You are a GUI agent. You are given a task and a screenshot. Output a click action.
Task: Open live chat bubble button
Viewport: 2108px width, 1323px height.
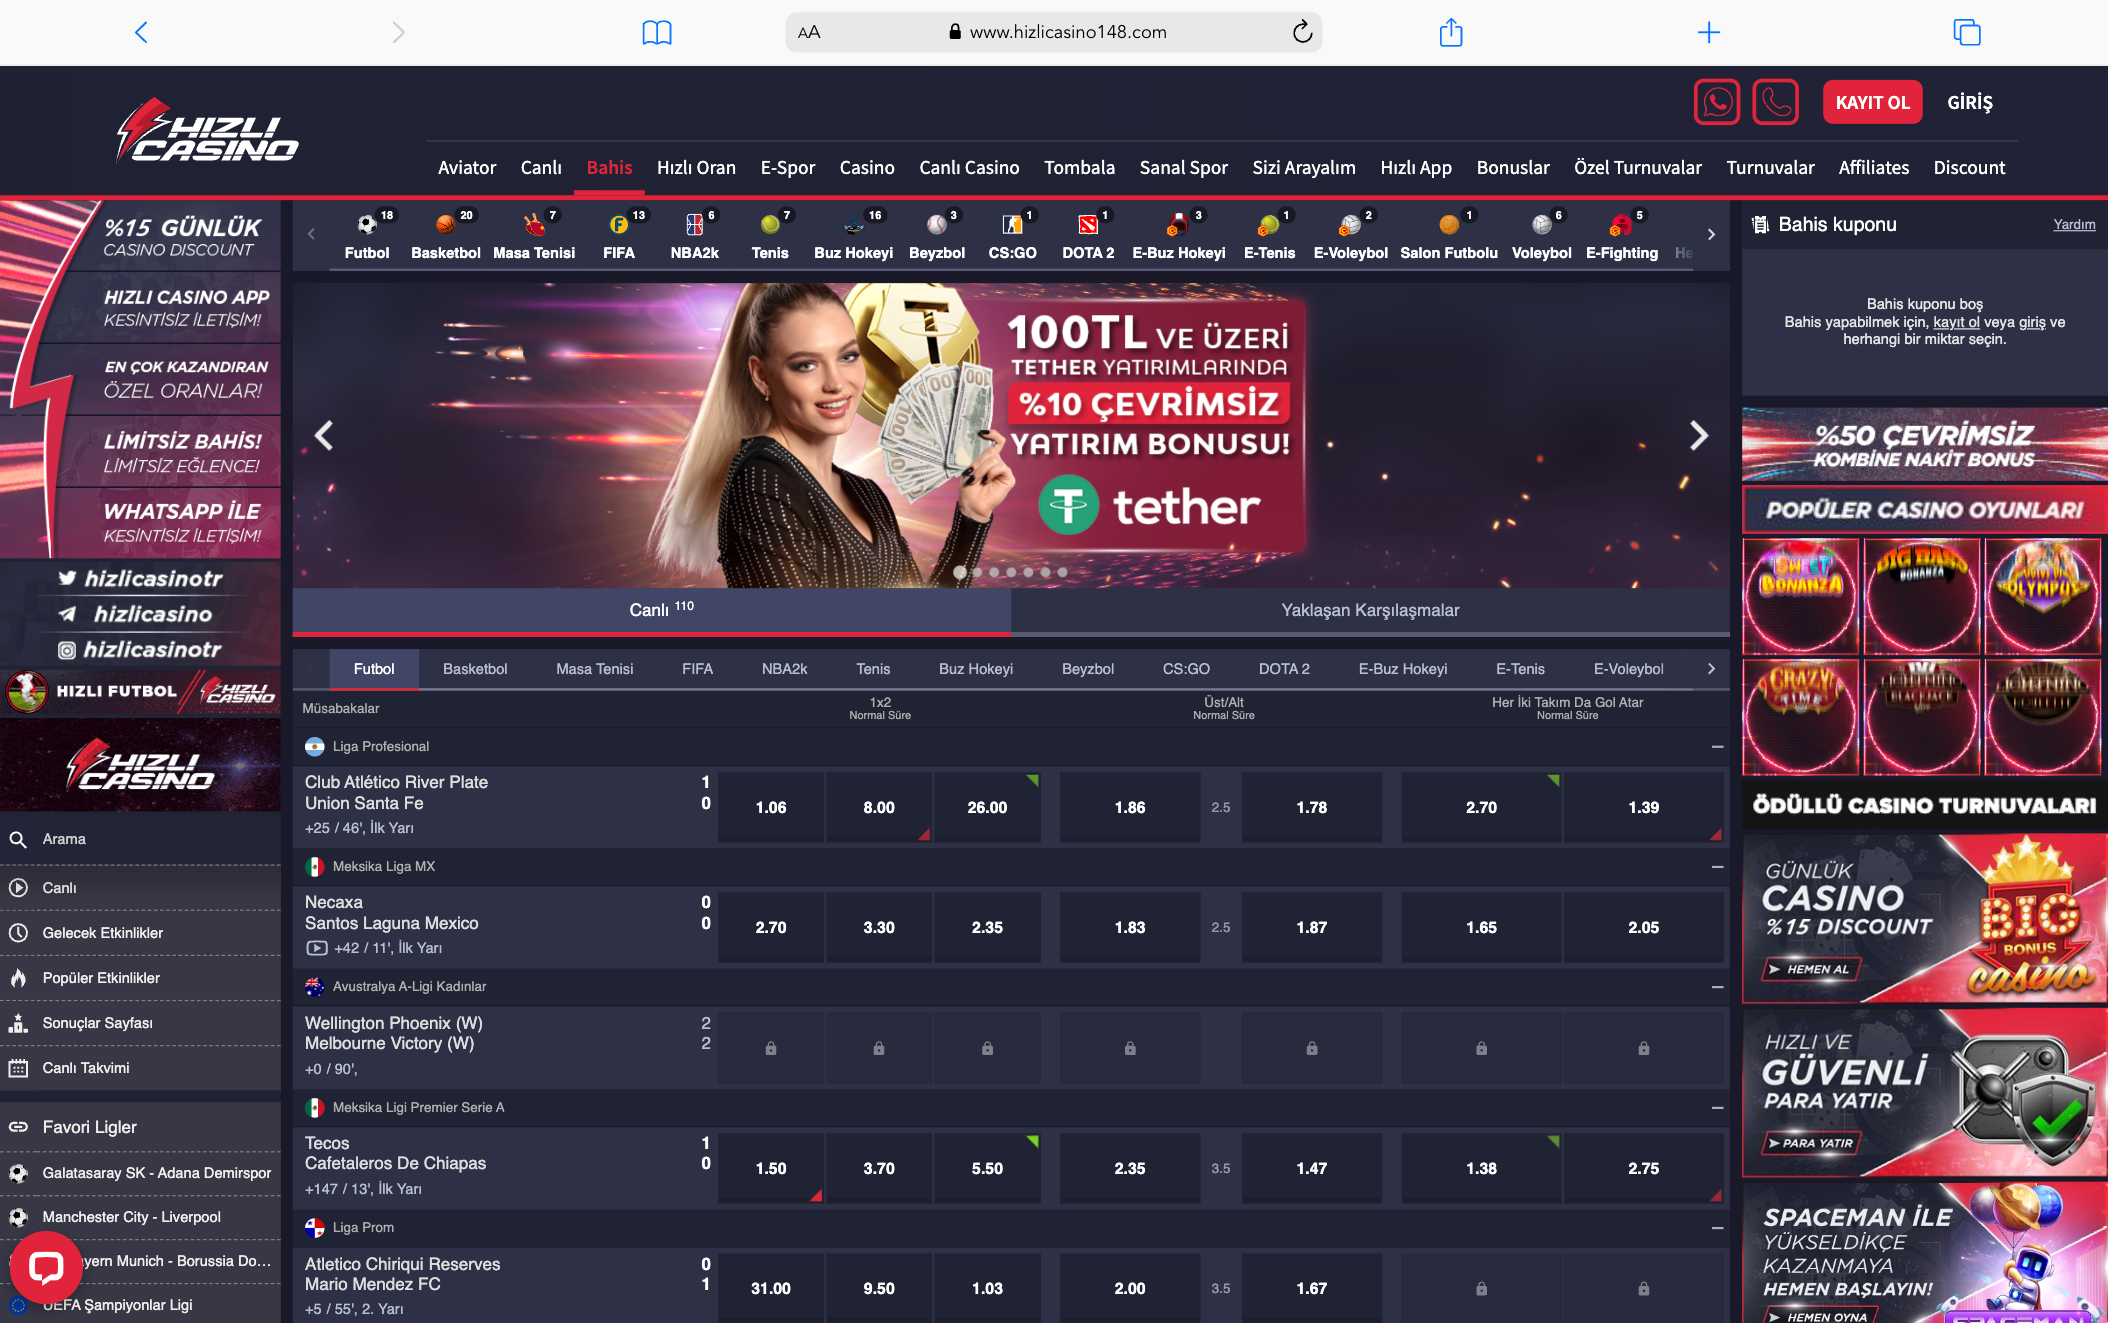[x=46, y=1268]
